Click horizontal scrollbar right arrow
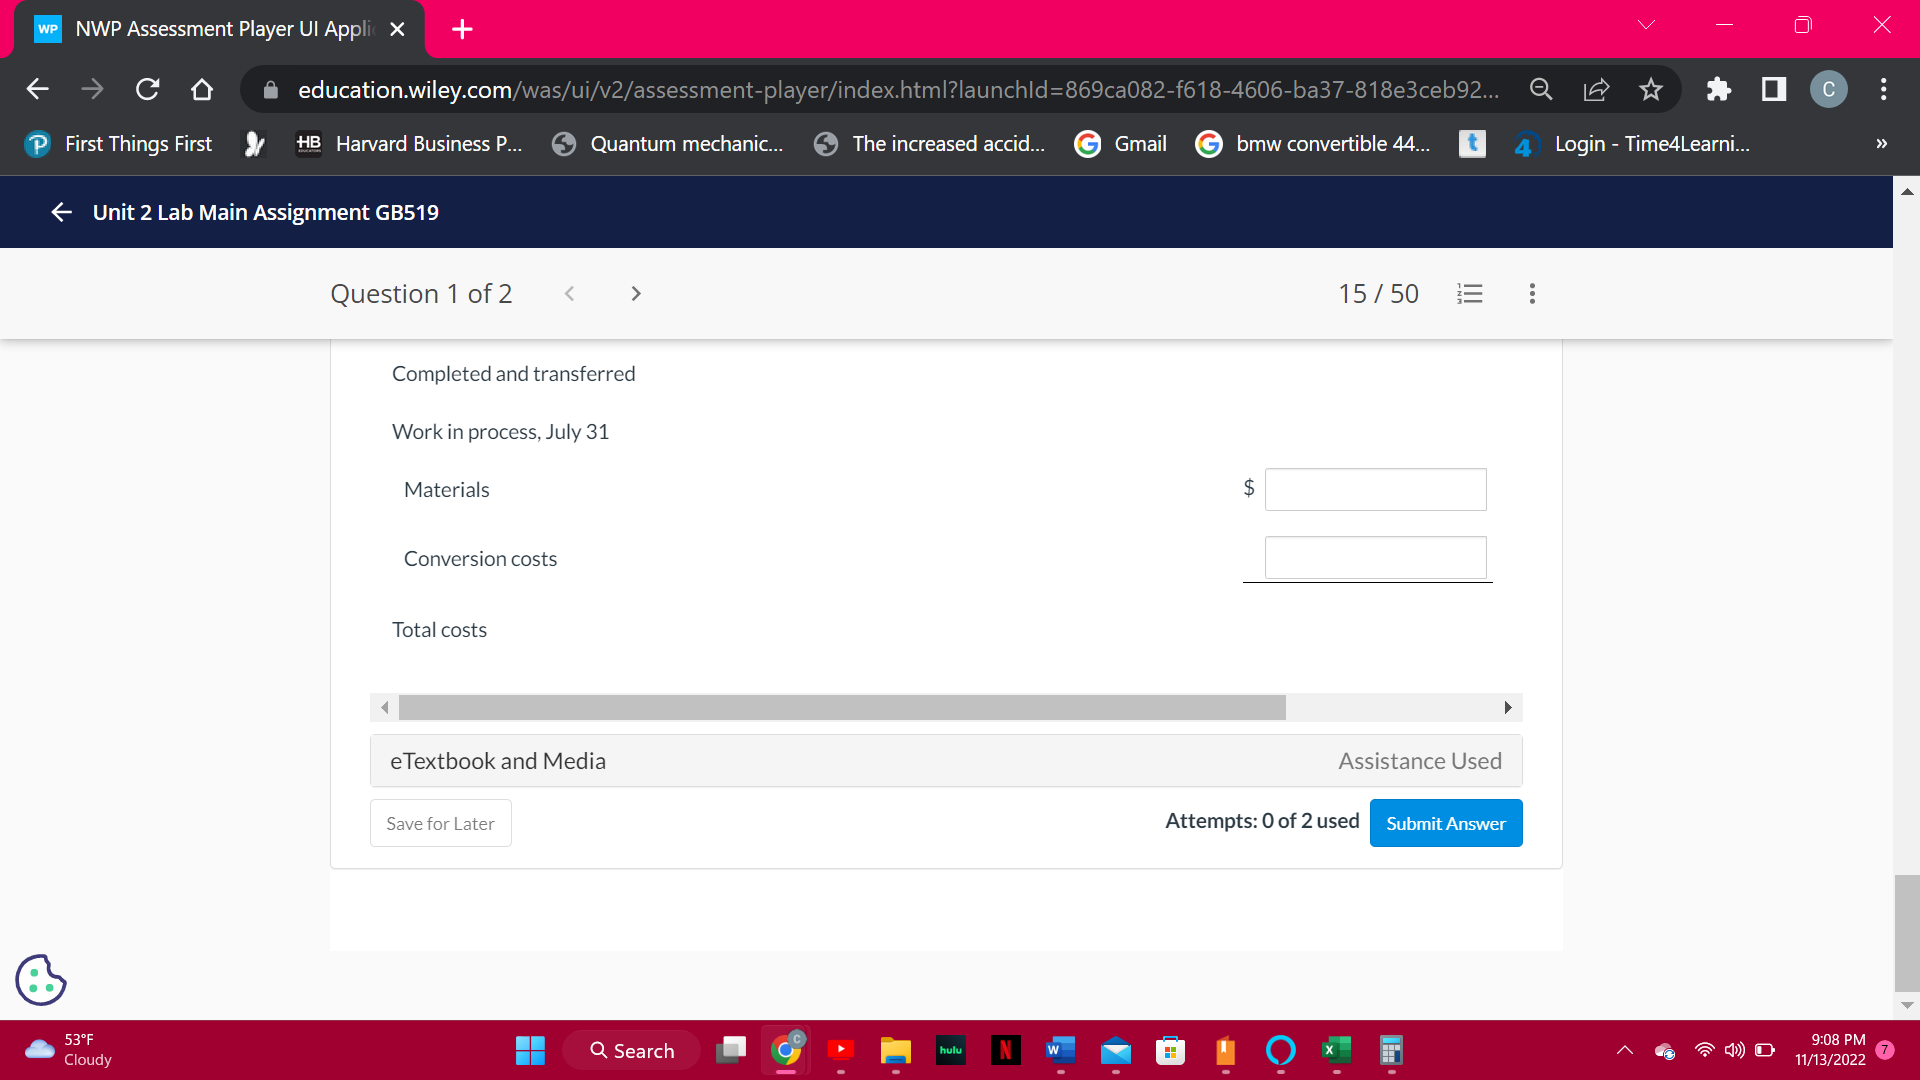 pos(1508,708)
